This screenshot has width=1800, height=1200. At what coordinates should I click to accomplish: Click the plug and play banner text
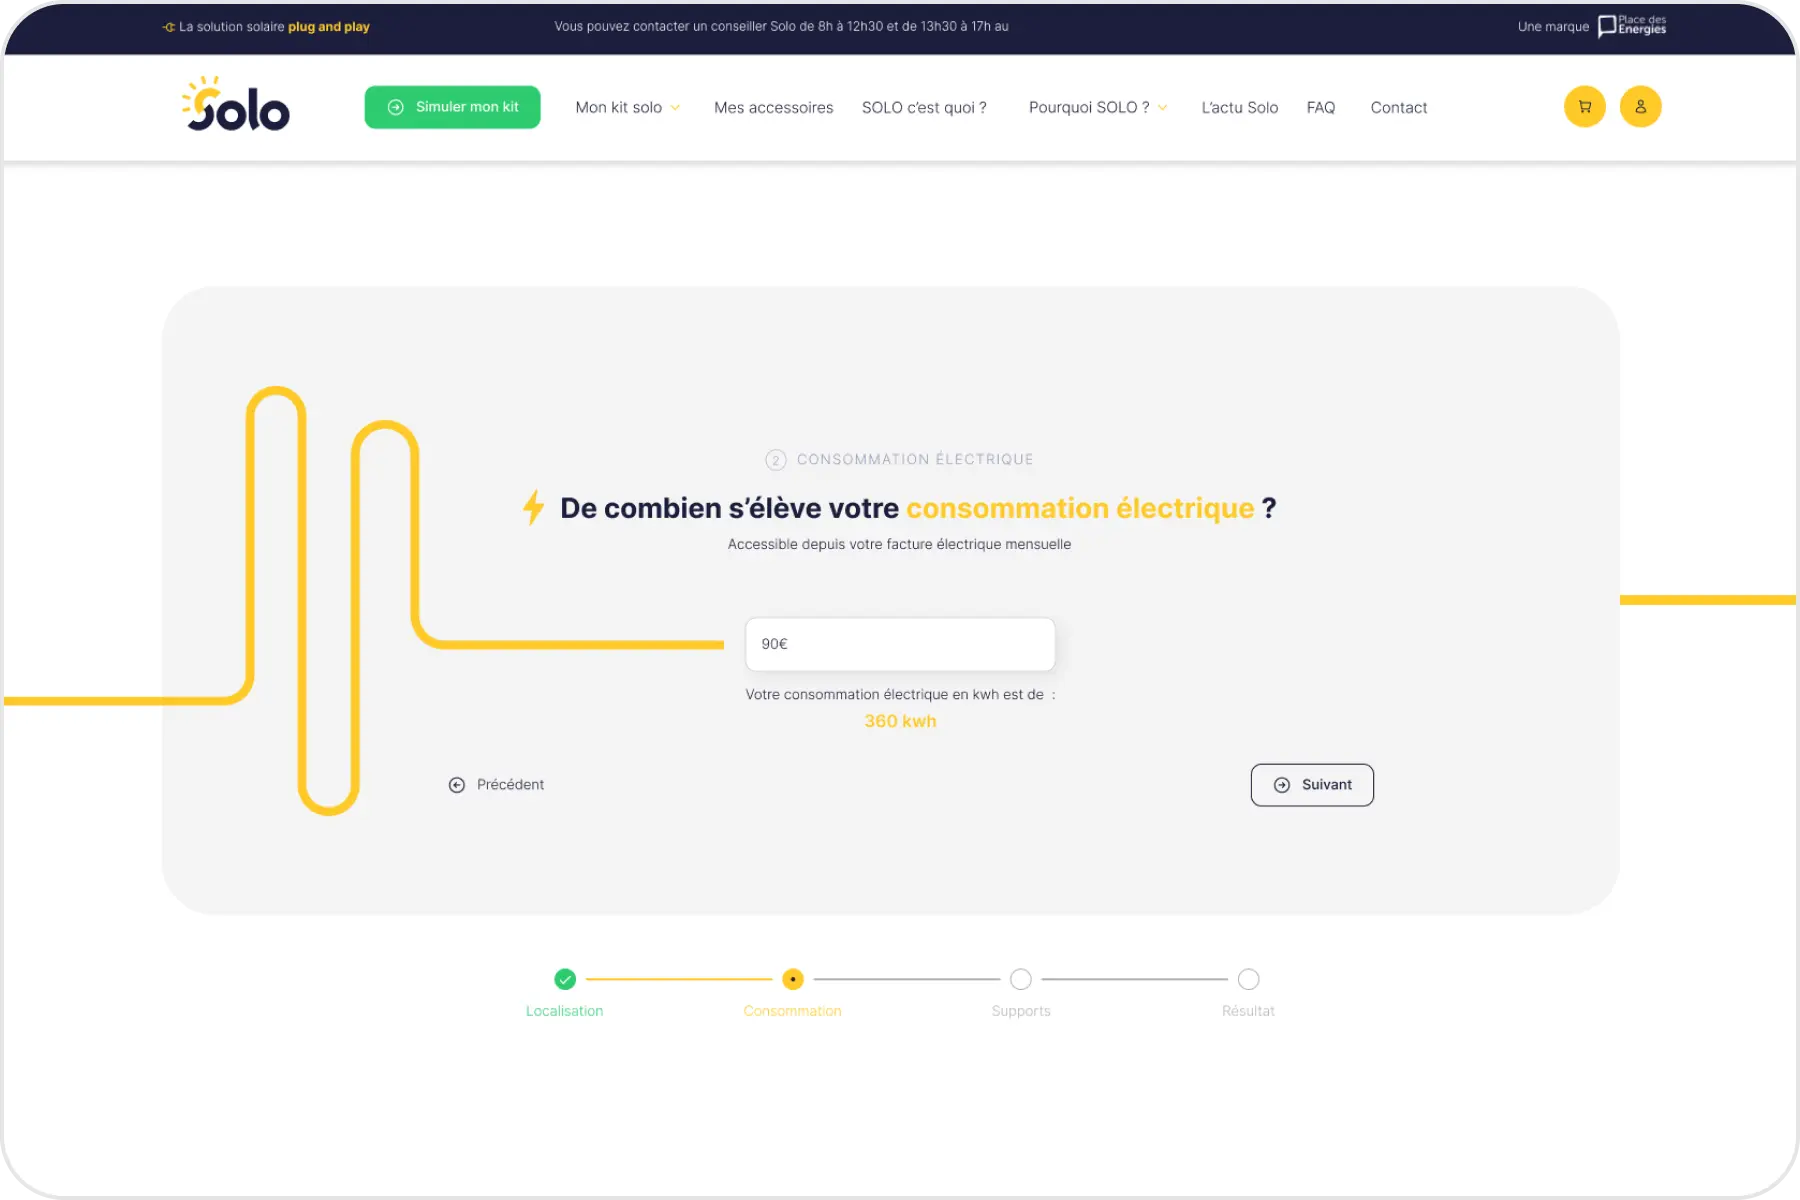pyautogui.click(x=329, y=27)
